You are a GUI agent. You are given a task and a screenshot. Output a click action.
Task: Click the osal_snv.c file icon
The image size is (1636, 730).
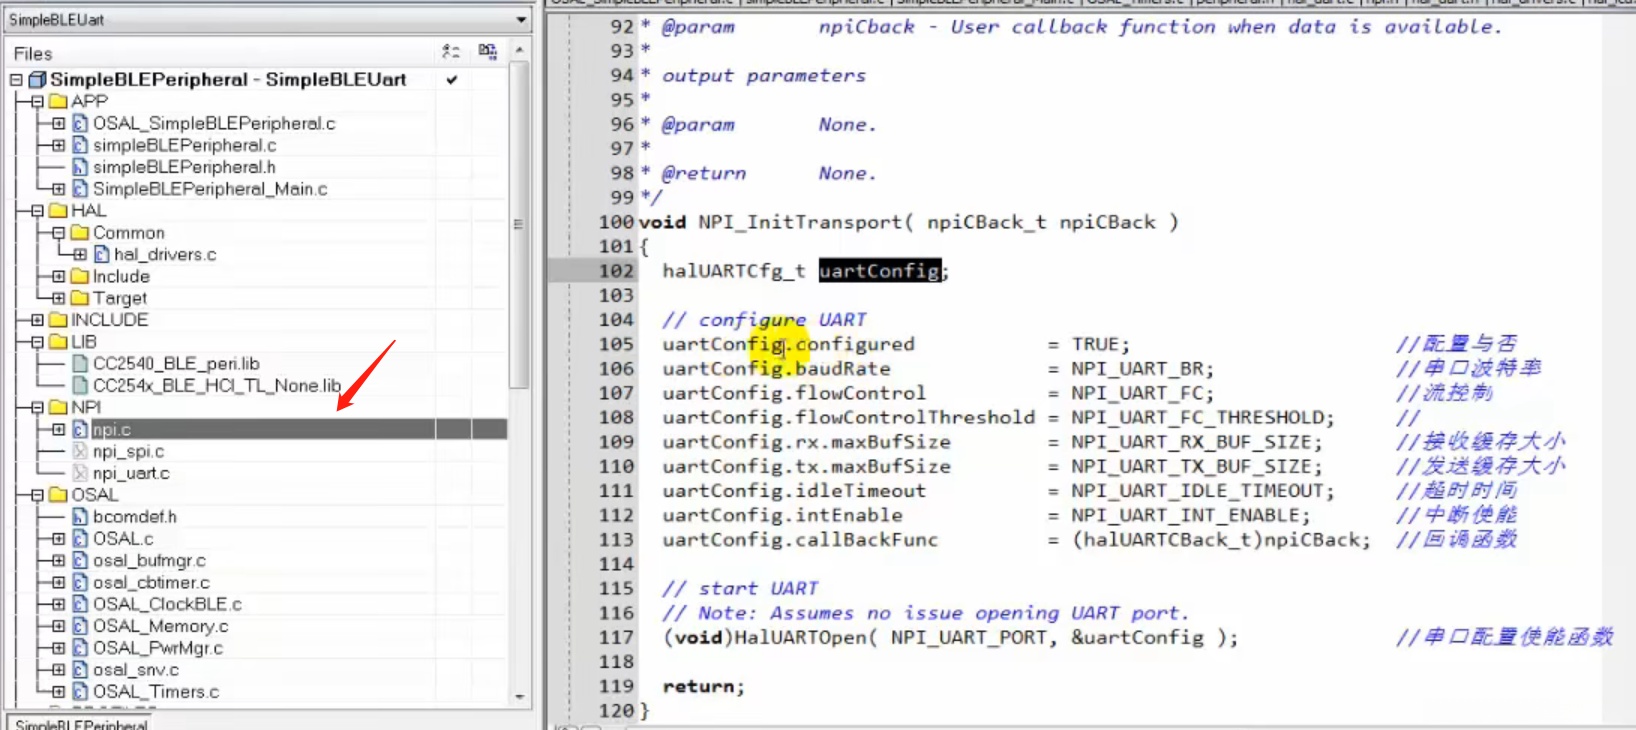click(80, 670)
